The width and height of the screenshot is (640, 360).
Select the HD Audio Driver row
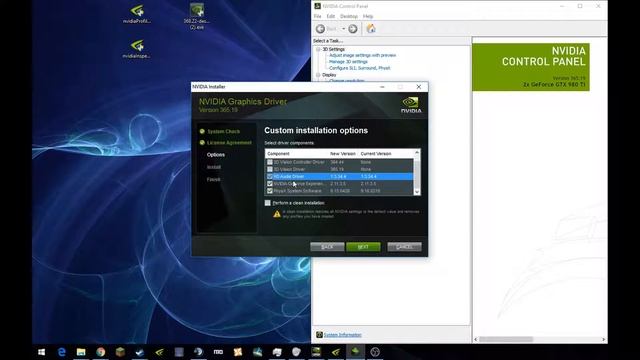coord(339,176)
